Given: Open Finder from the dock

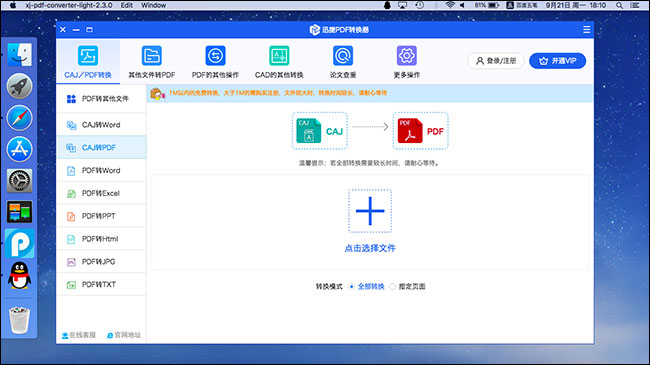Looking at the screenshot, I should 19,54.
